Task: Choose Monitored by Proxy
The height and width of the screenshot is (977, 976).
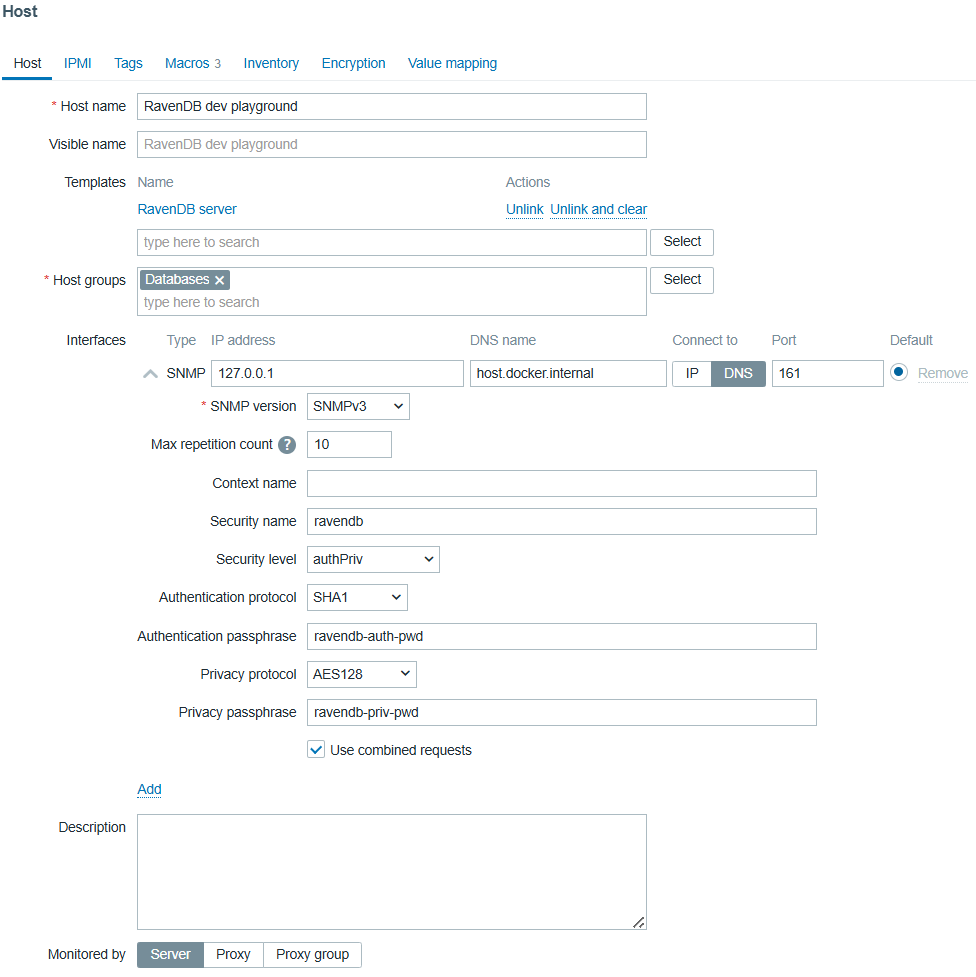Action: tap(233, 955)
